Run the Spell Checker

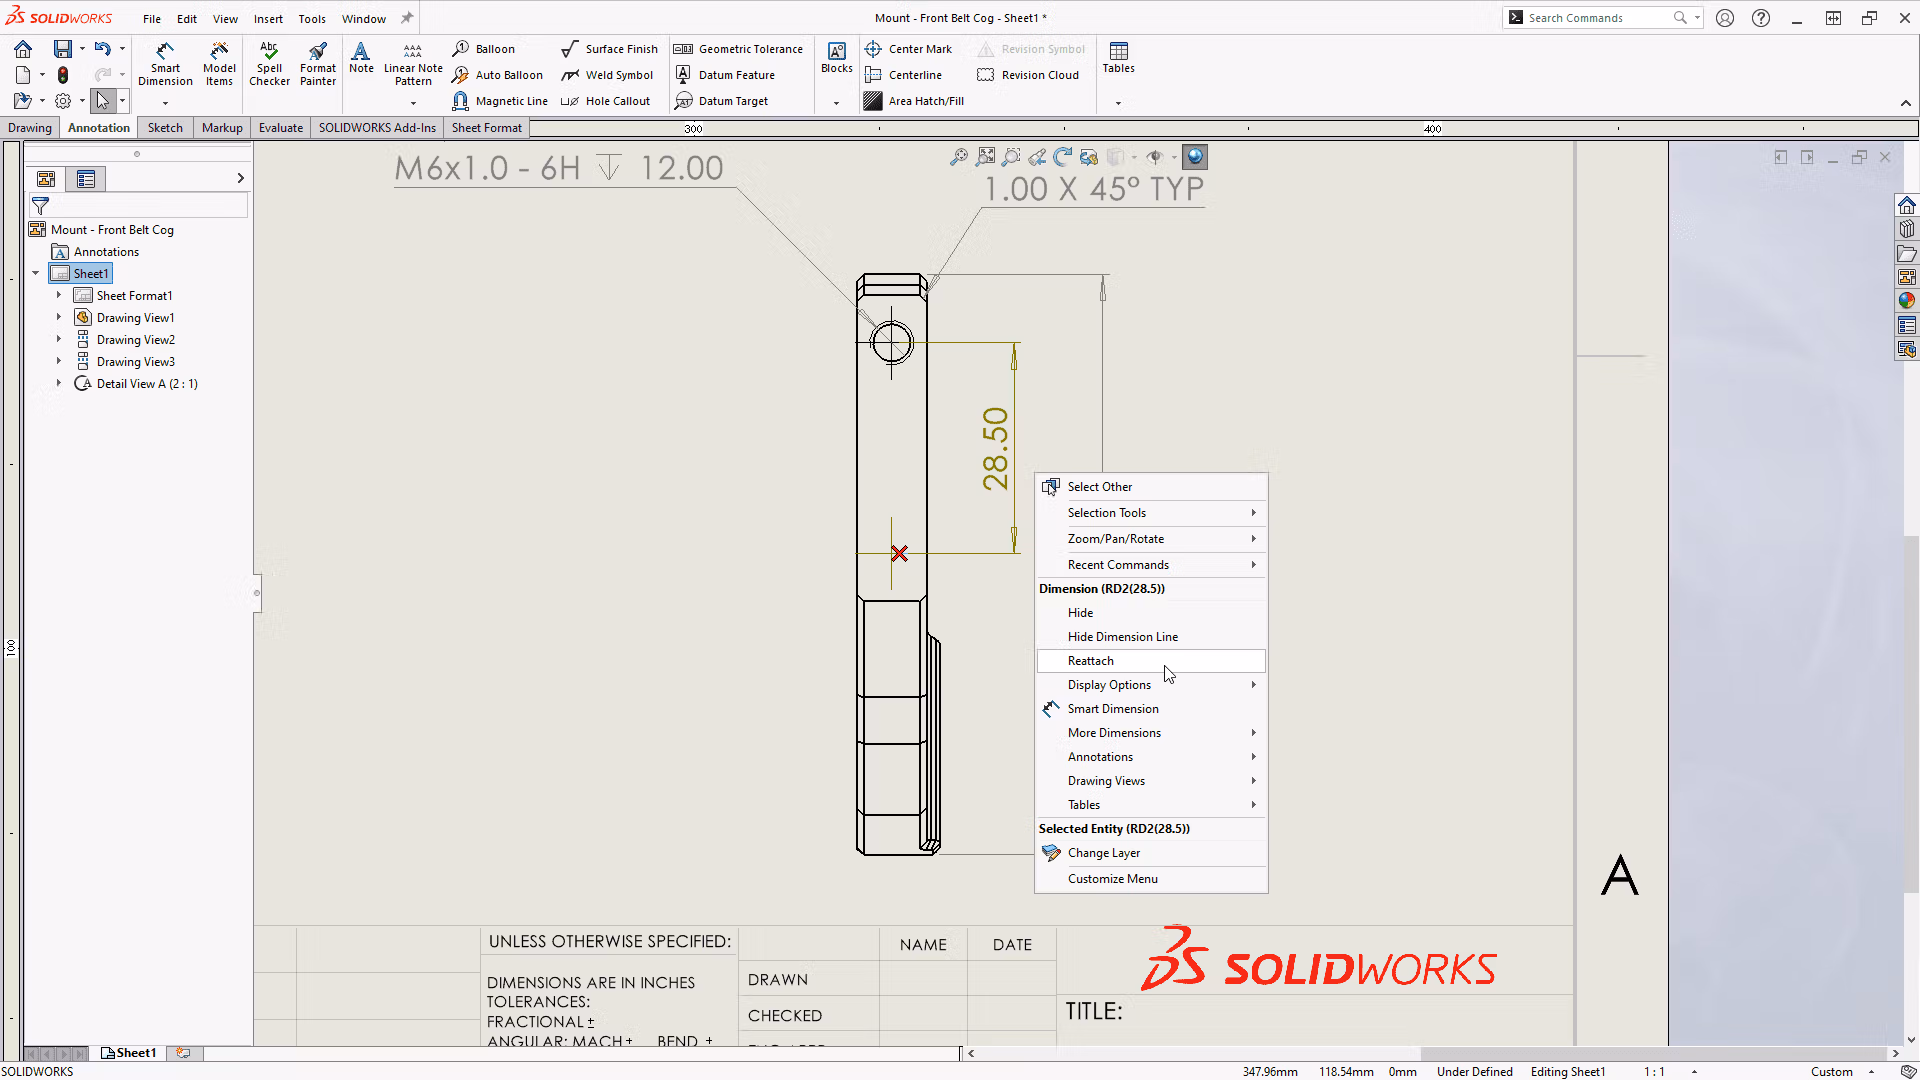tap(269, 64)
